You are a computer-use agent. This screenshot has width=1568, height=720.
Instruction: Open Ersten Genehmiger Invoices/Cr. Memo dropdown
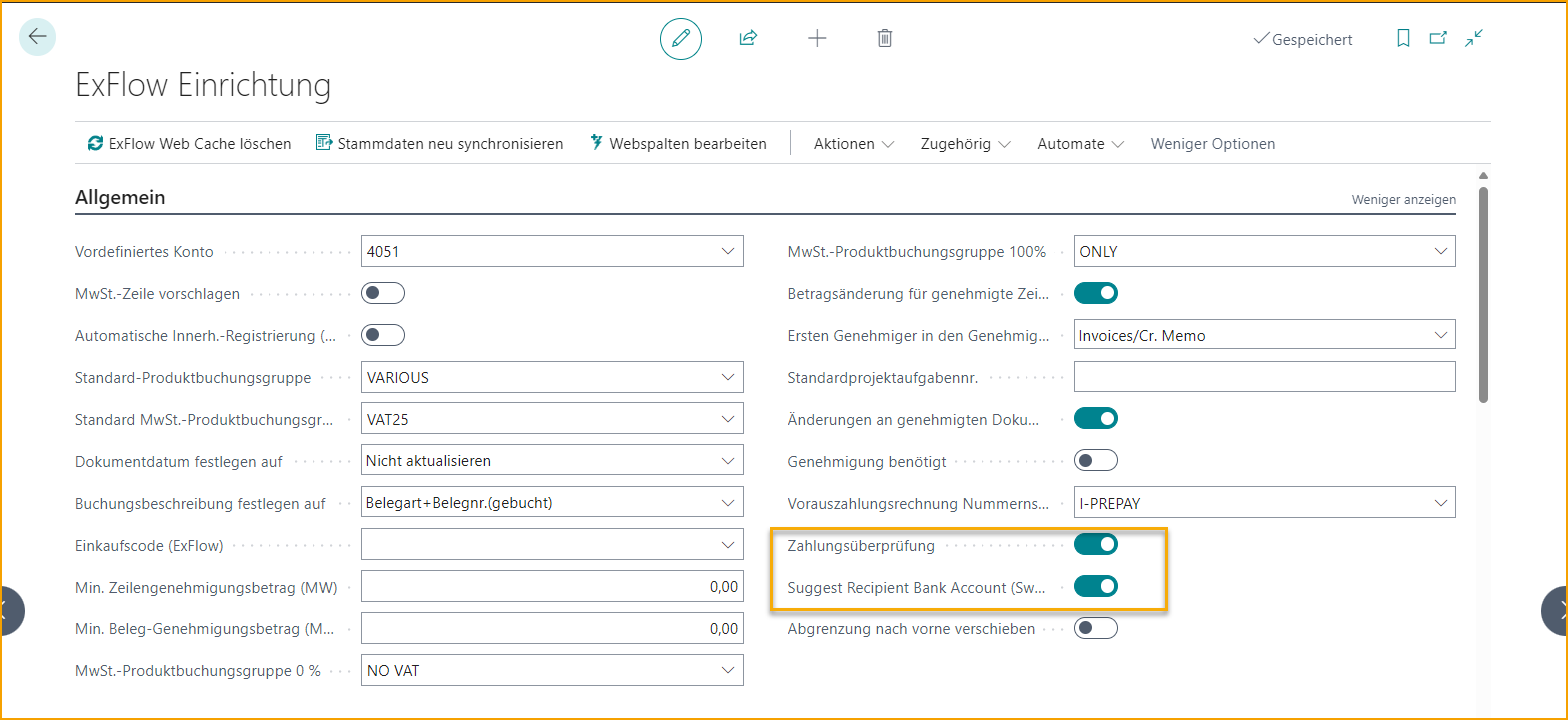coord(1441,335)
